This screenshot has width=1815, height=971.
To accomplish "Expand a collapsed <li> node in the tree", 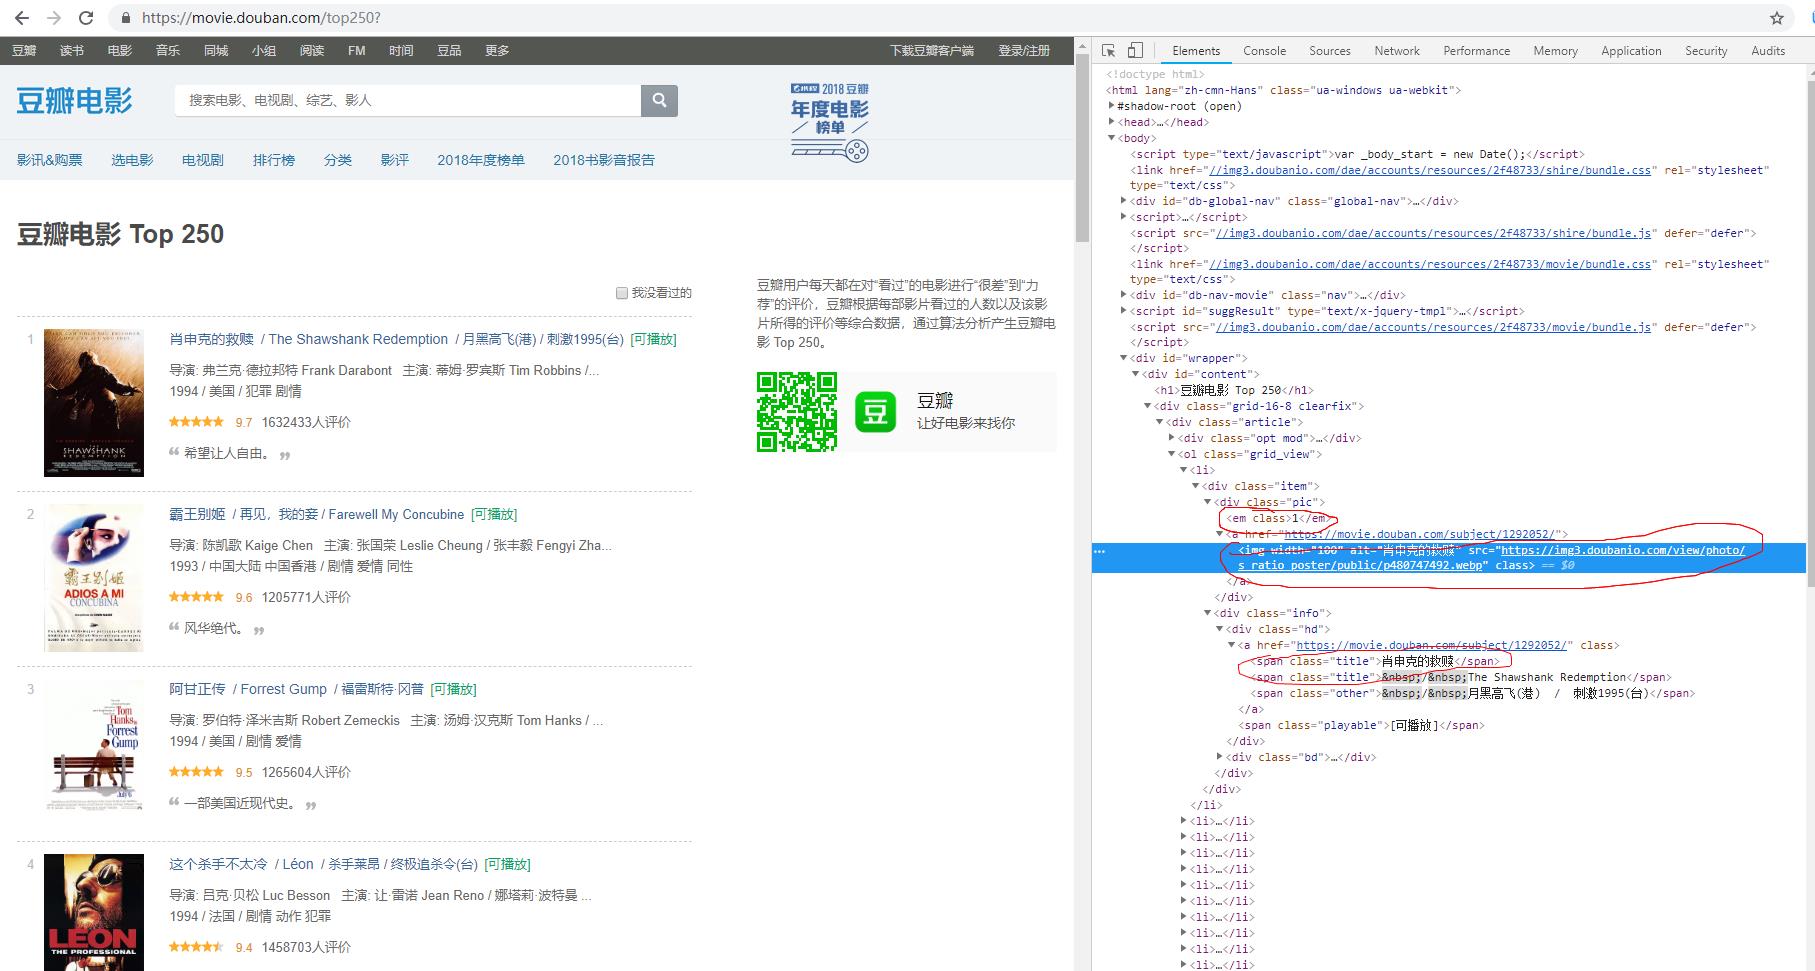I will click(1184, 820).
